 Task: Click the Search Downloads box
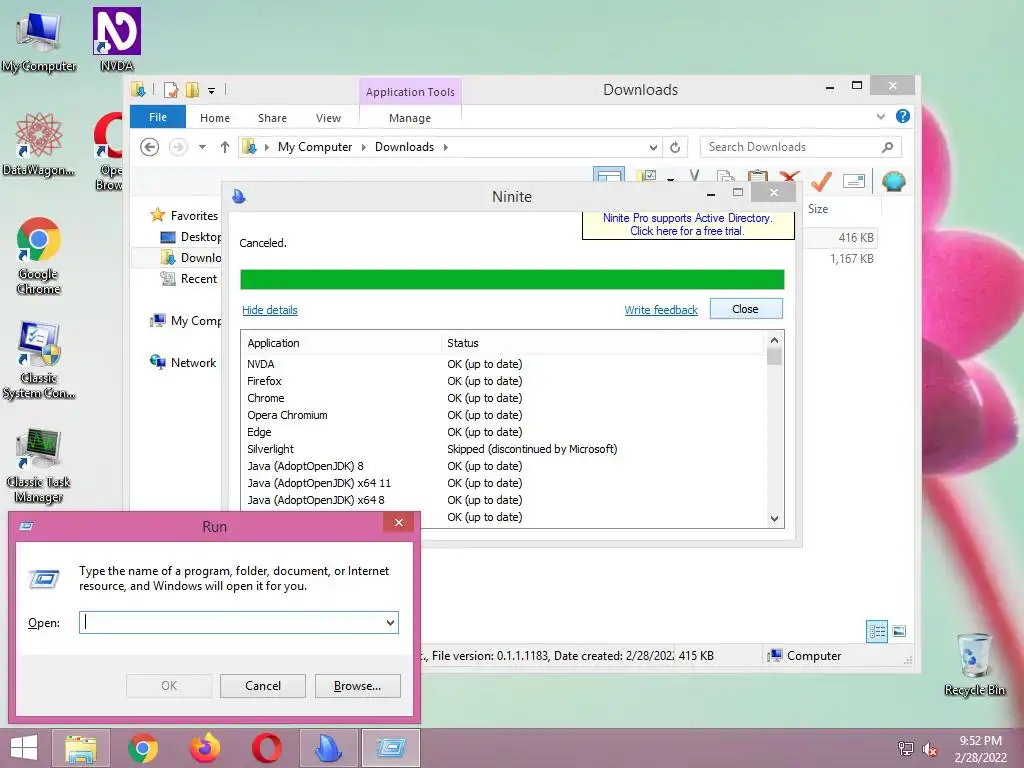pyautogui.click(x=801, y=147)
